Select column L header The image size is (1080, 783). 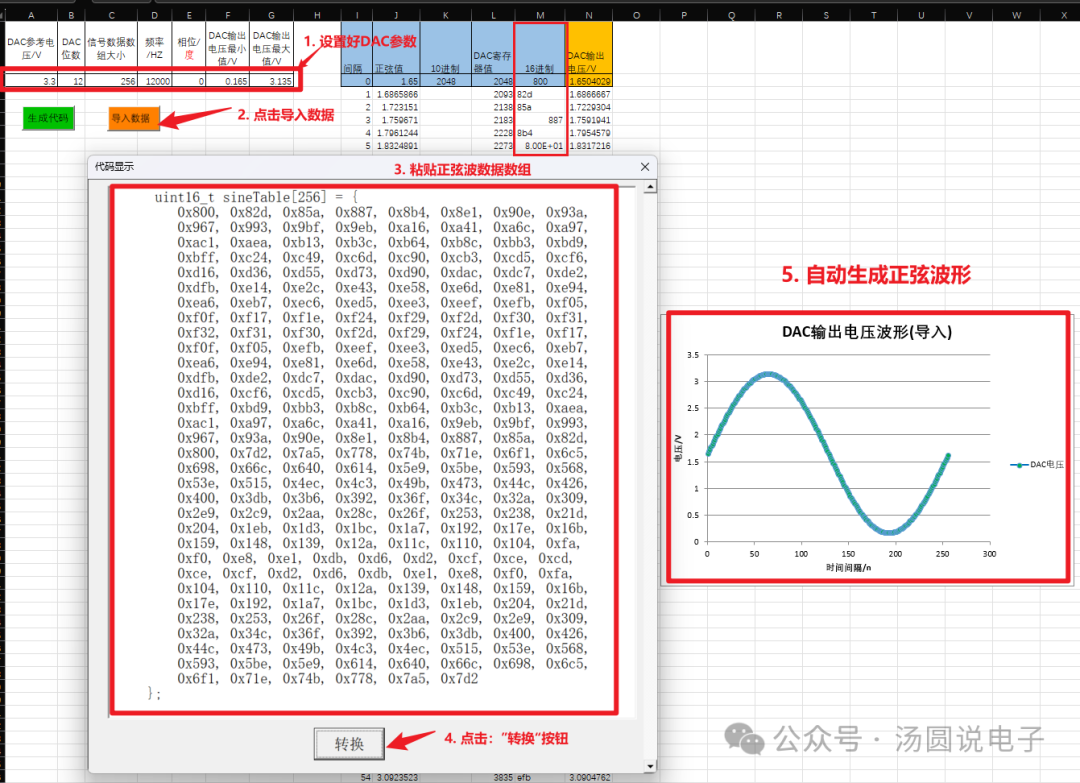click(x=493, y=15)
